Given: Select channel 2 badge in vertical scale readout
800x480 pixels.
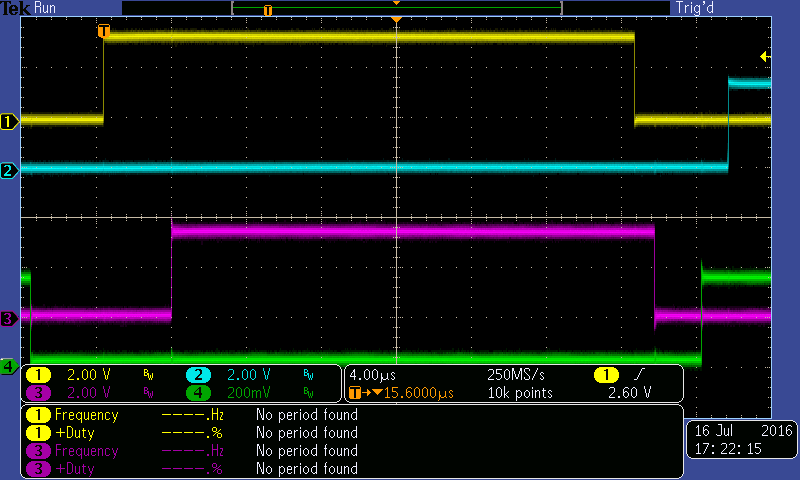Looking at the screenshot, I should 198,375.
